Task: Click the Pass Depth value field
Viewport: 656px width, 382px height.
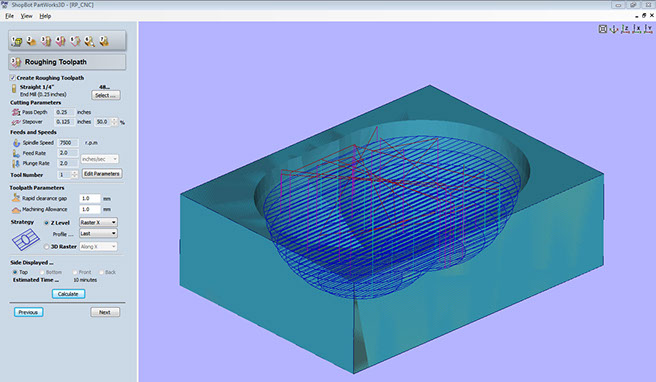Action: [x=65, y=112]
